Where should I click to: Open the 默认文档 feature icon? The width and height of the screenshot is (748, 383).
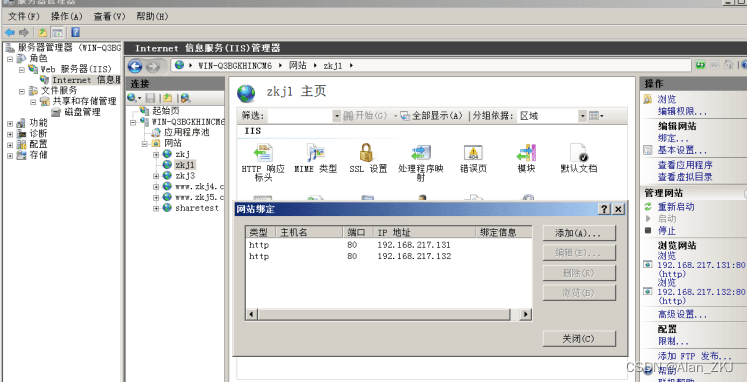click(579, 153)
